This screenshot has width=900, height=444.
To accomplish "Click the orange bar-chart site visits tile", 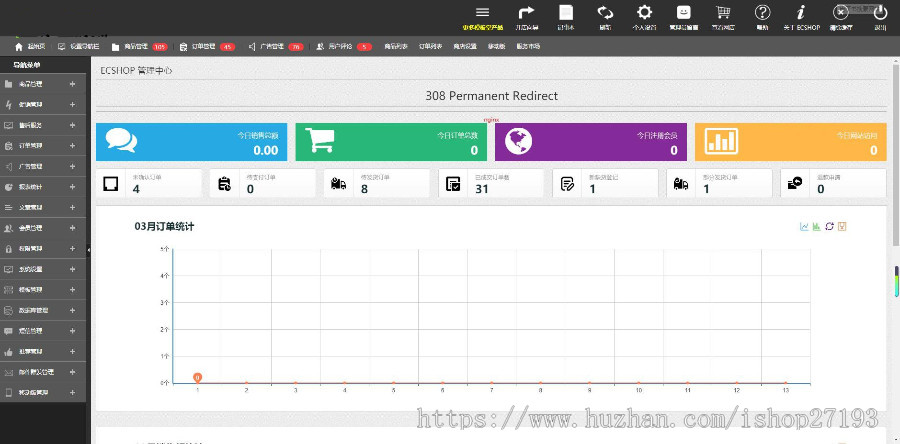I will click(790, 142).
